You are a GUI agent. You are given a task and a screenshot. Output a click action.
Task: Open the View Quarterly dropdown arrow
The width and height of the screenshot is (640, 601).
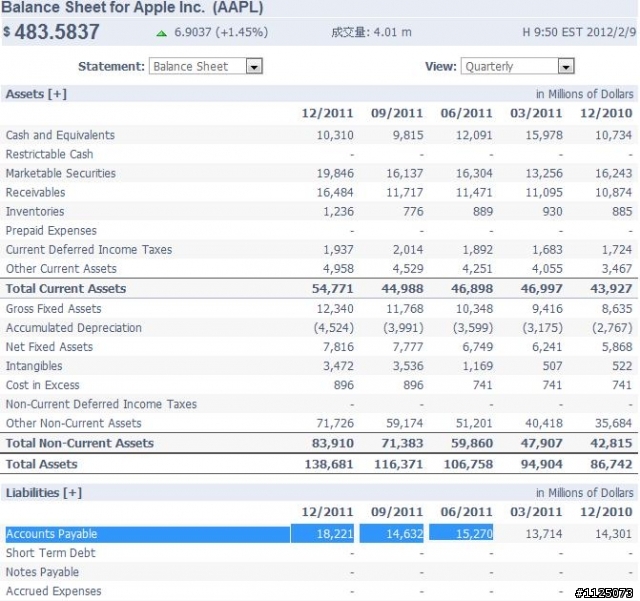point(566,67)
